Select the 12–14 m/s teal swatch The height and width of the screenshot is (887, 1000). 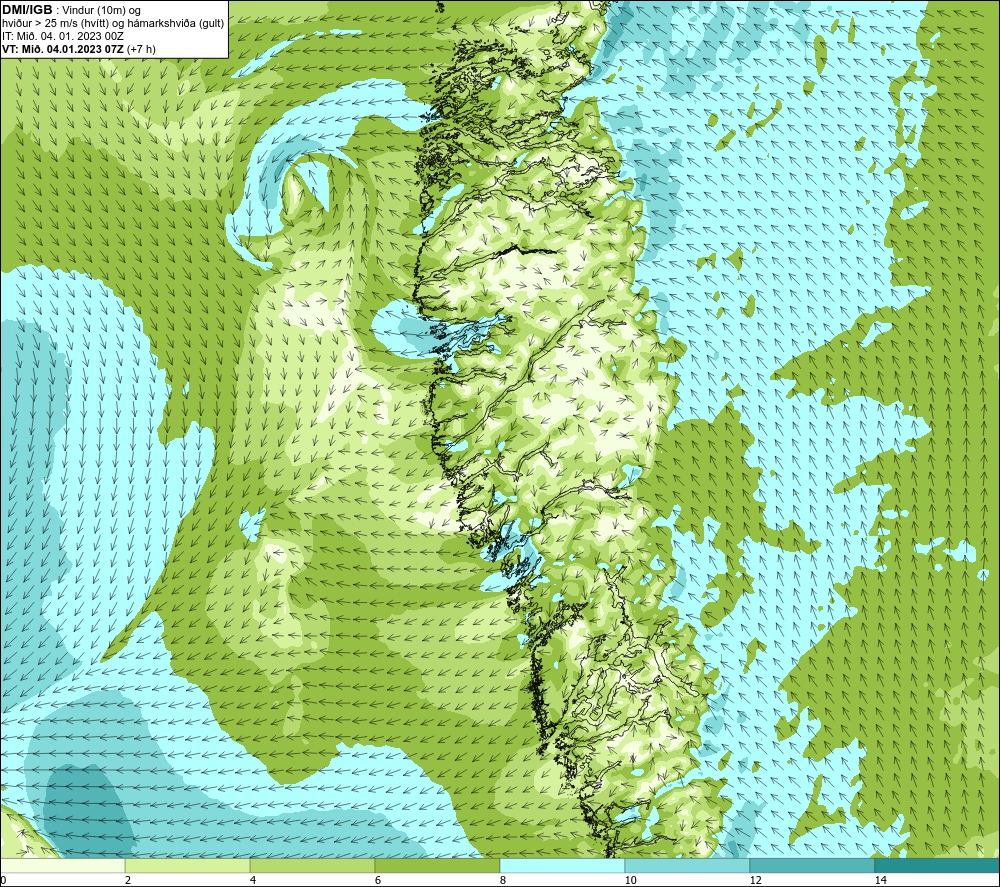(x=812, y=865)
